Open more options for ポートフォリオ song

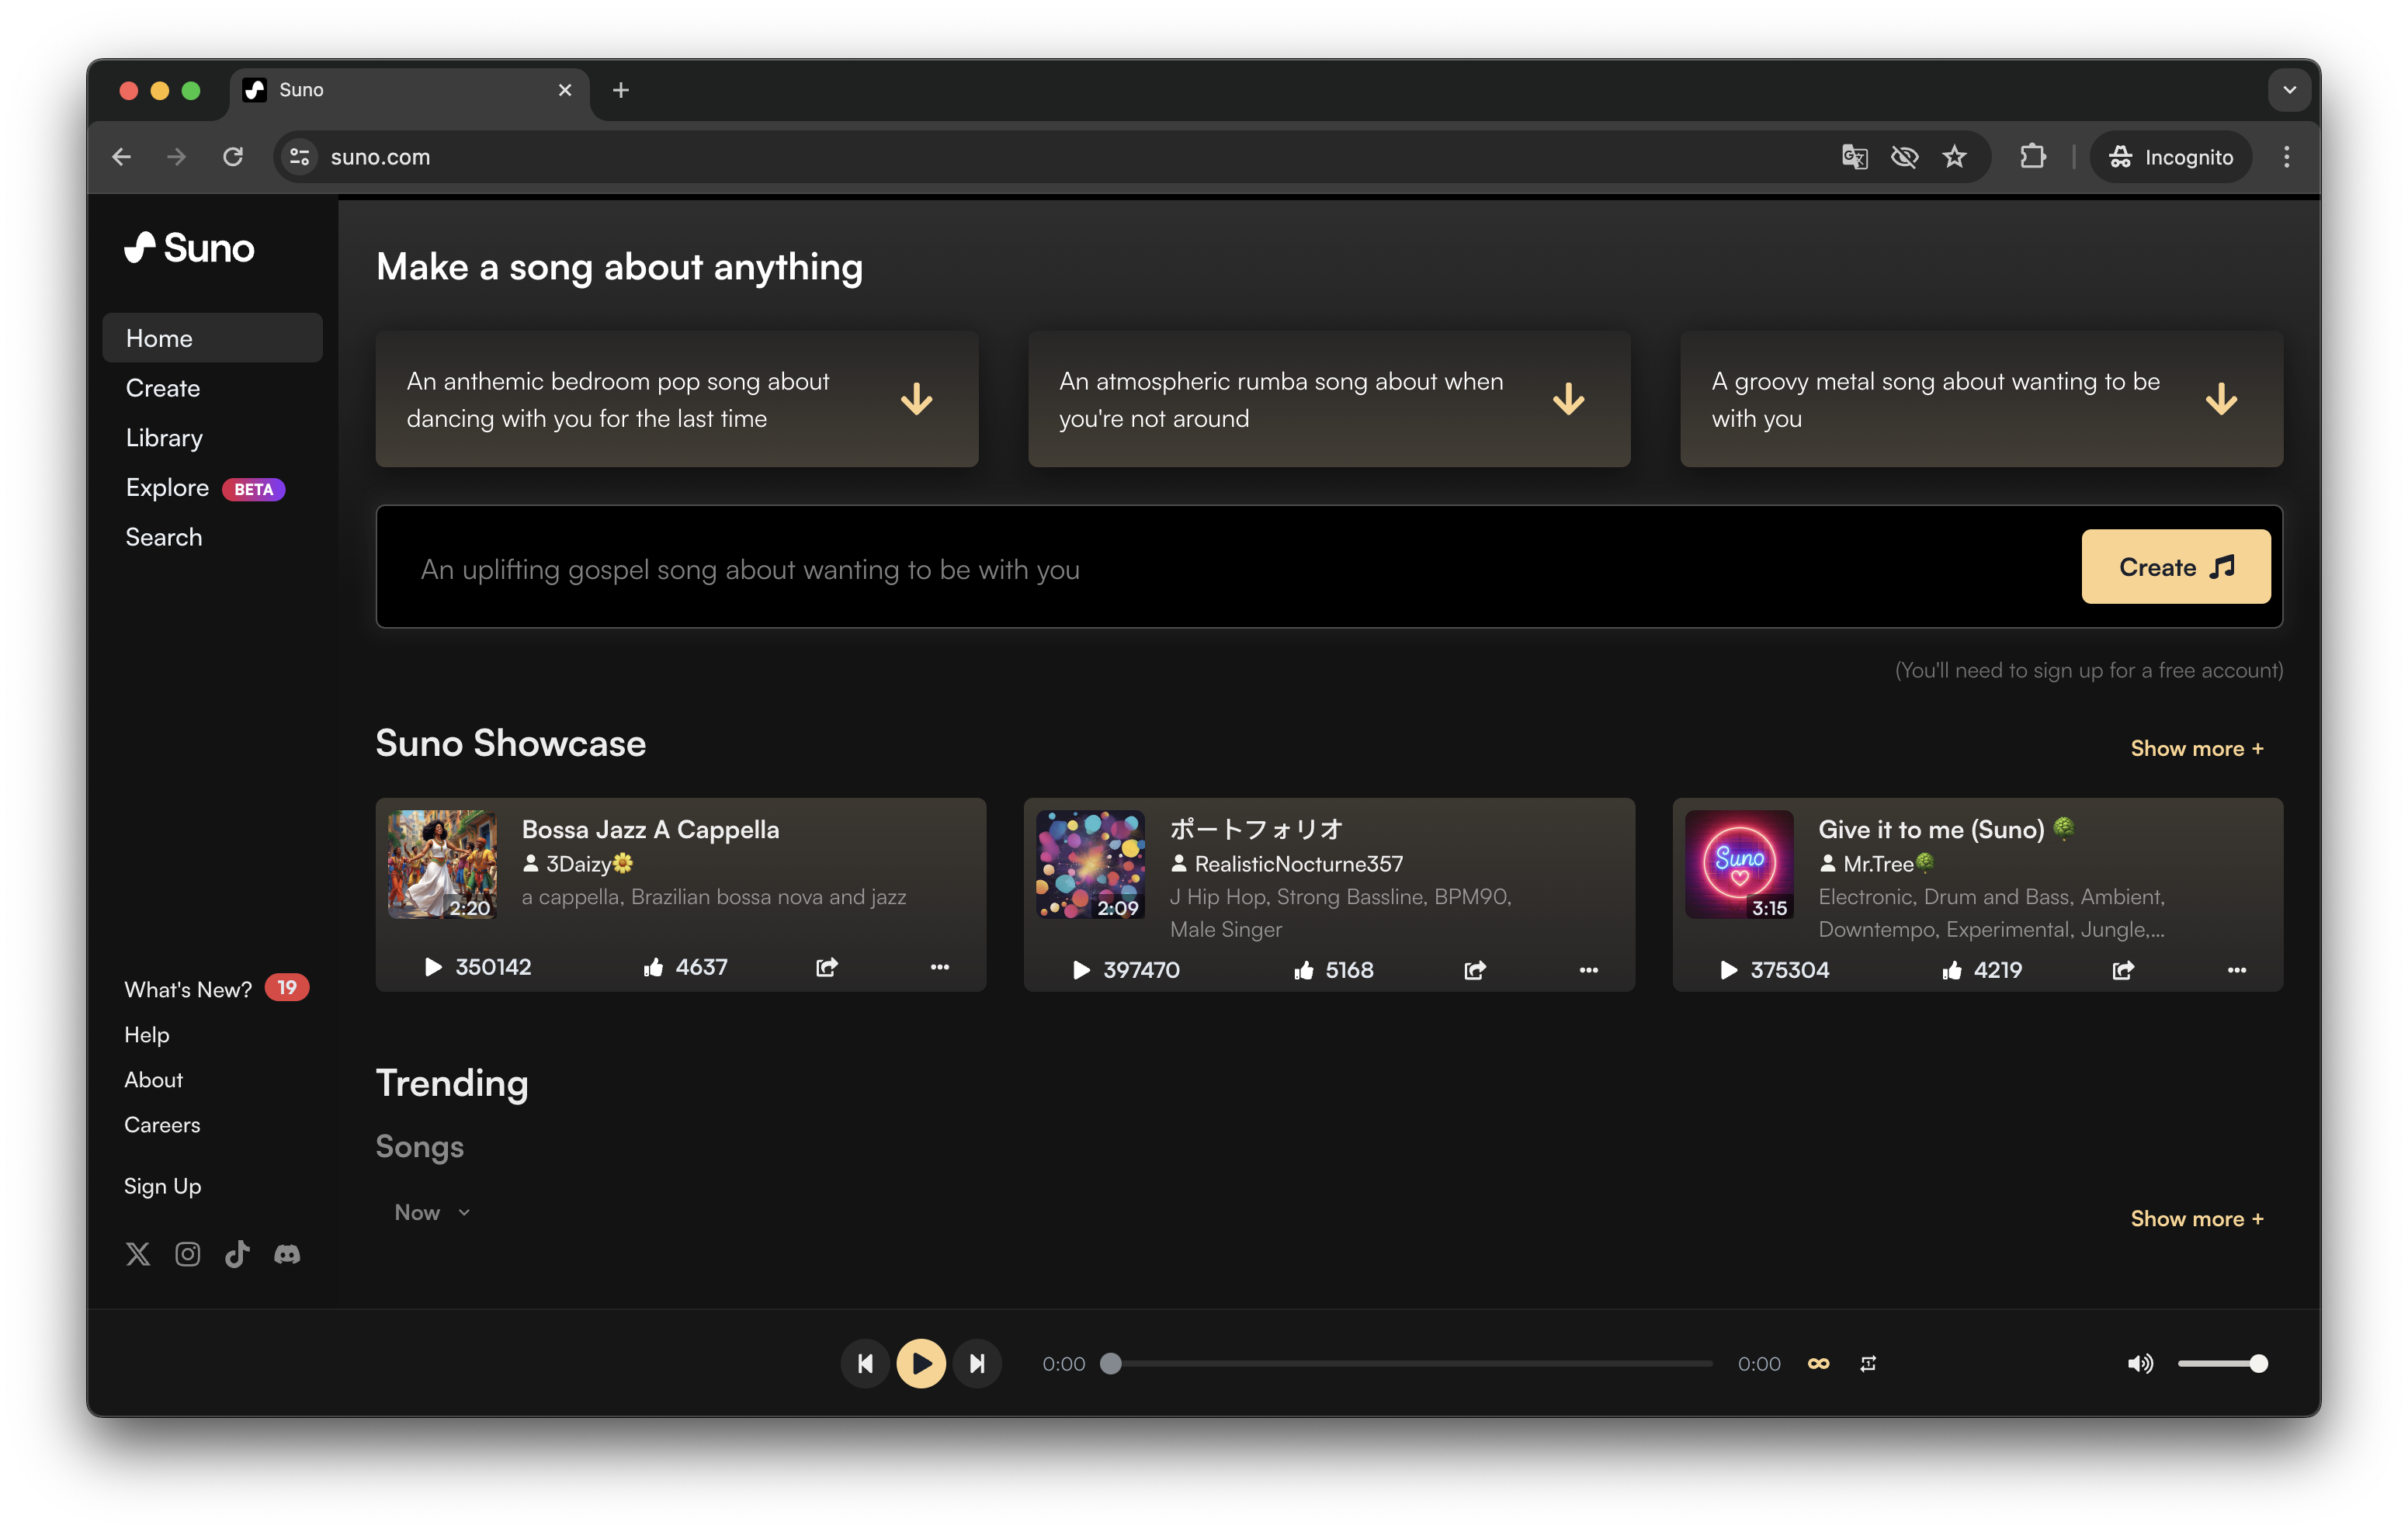[x=1588, y=970]
